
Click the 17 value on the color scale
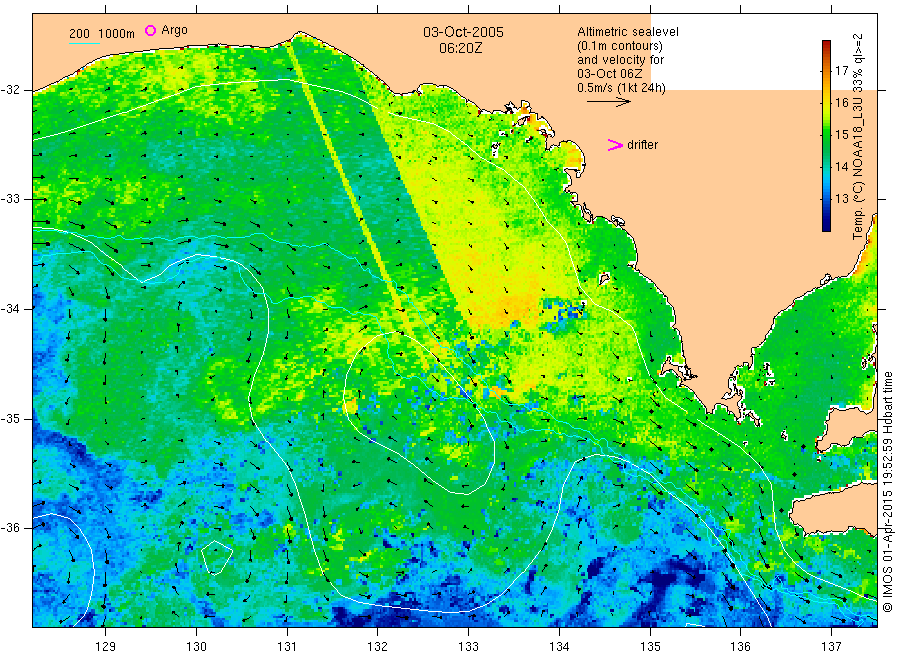pos(841,71)
